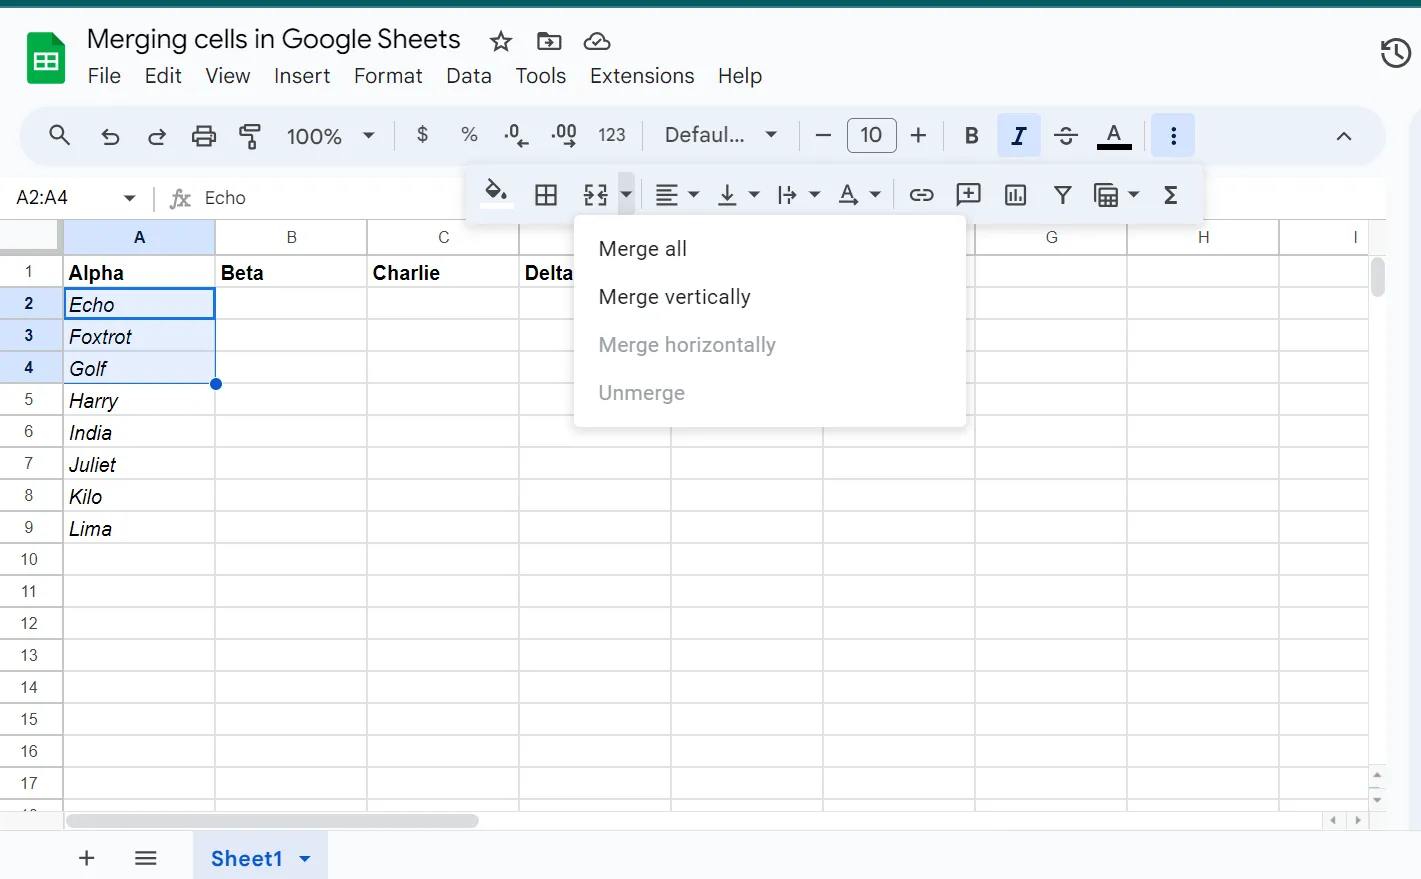Print the spreadsheet
The image size is (1421, 879).
204,136
